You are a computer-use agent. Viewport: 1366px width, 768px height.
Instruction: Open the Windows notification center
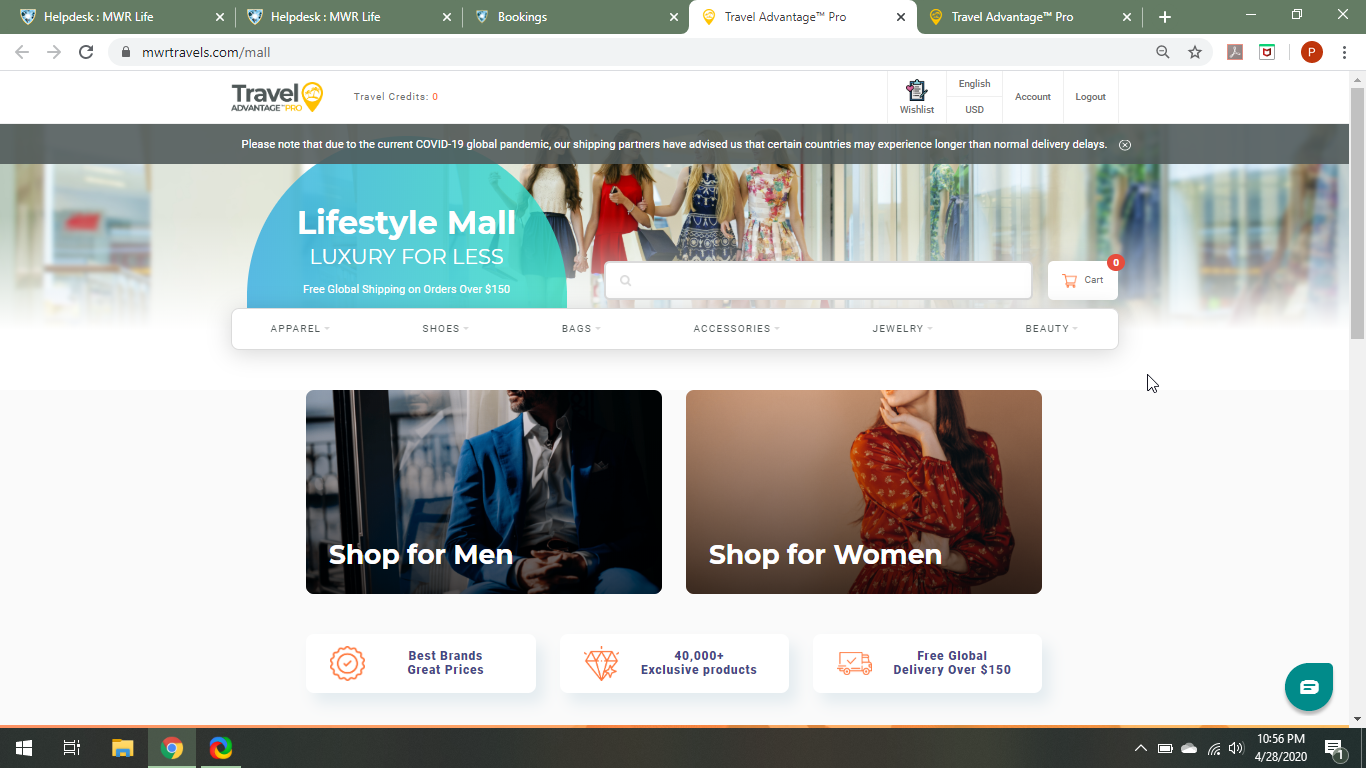coord(1334,748)
